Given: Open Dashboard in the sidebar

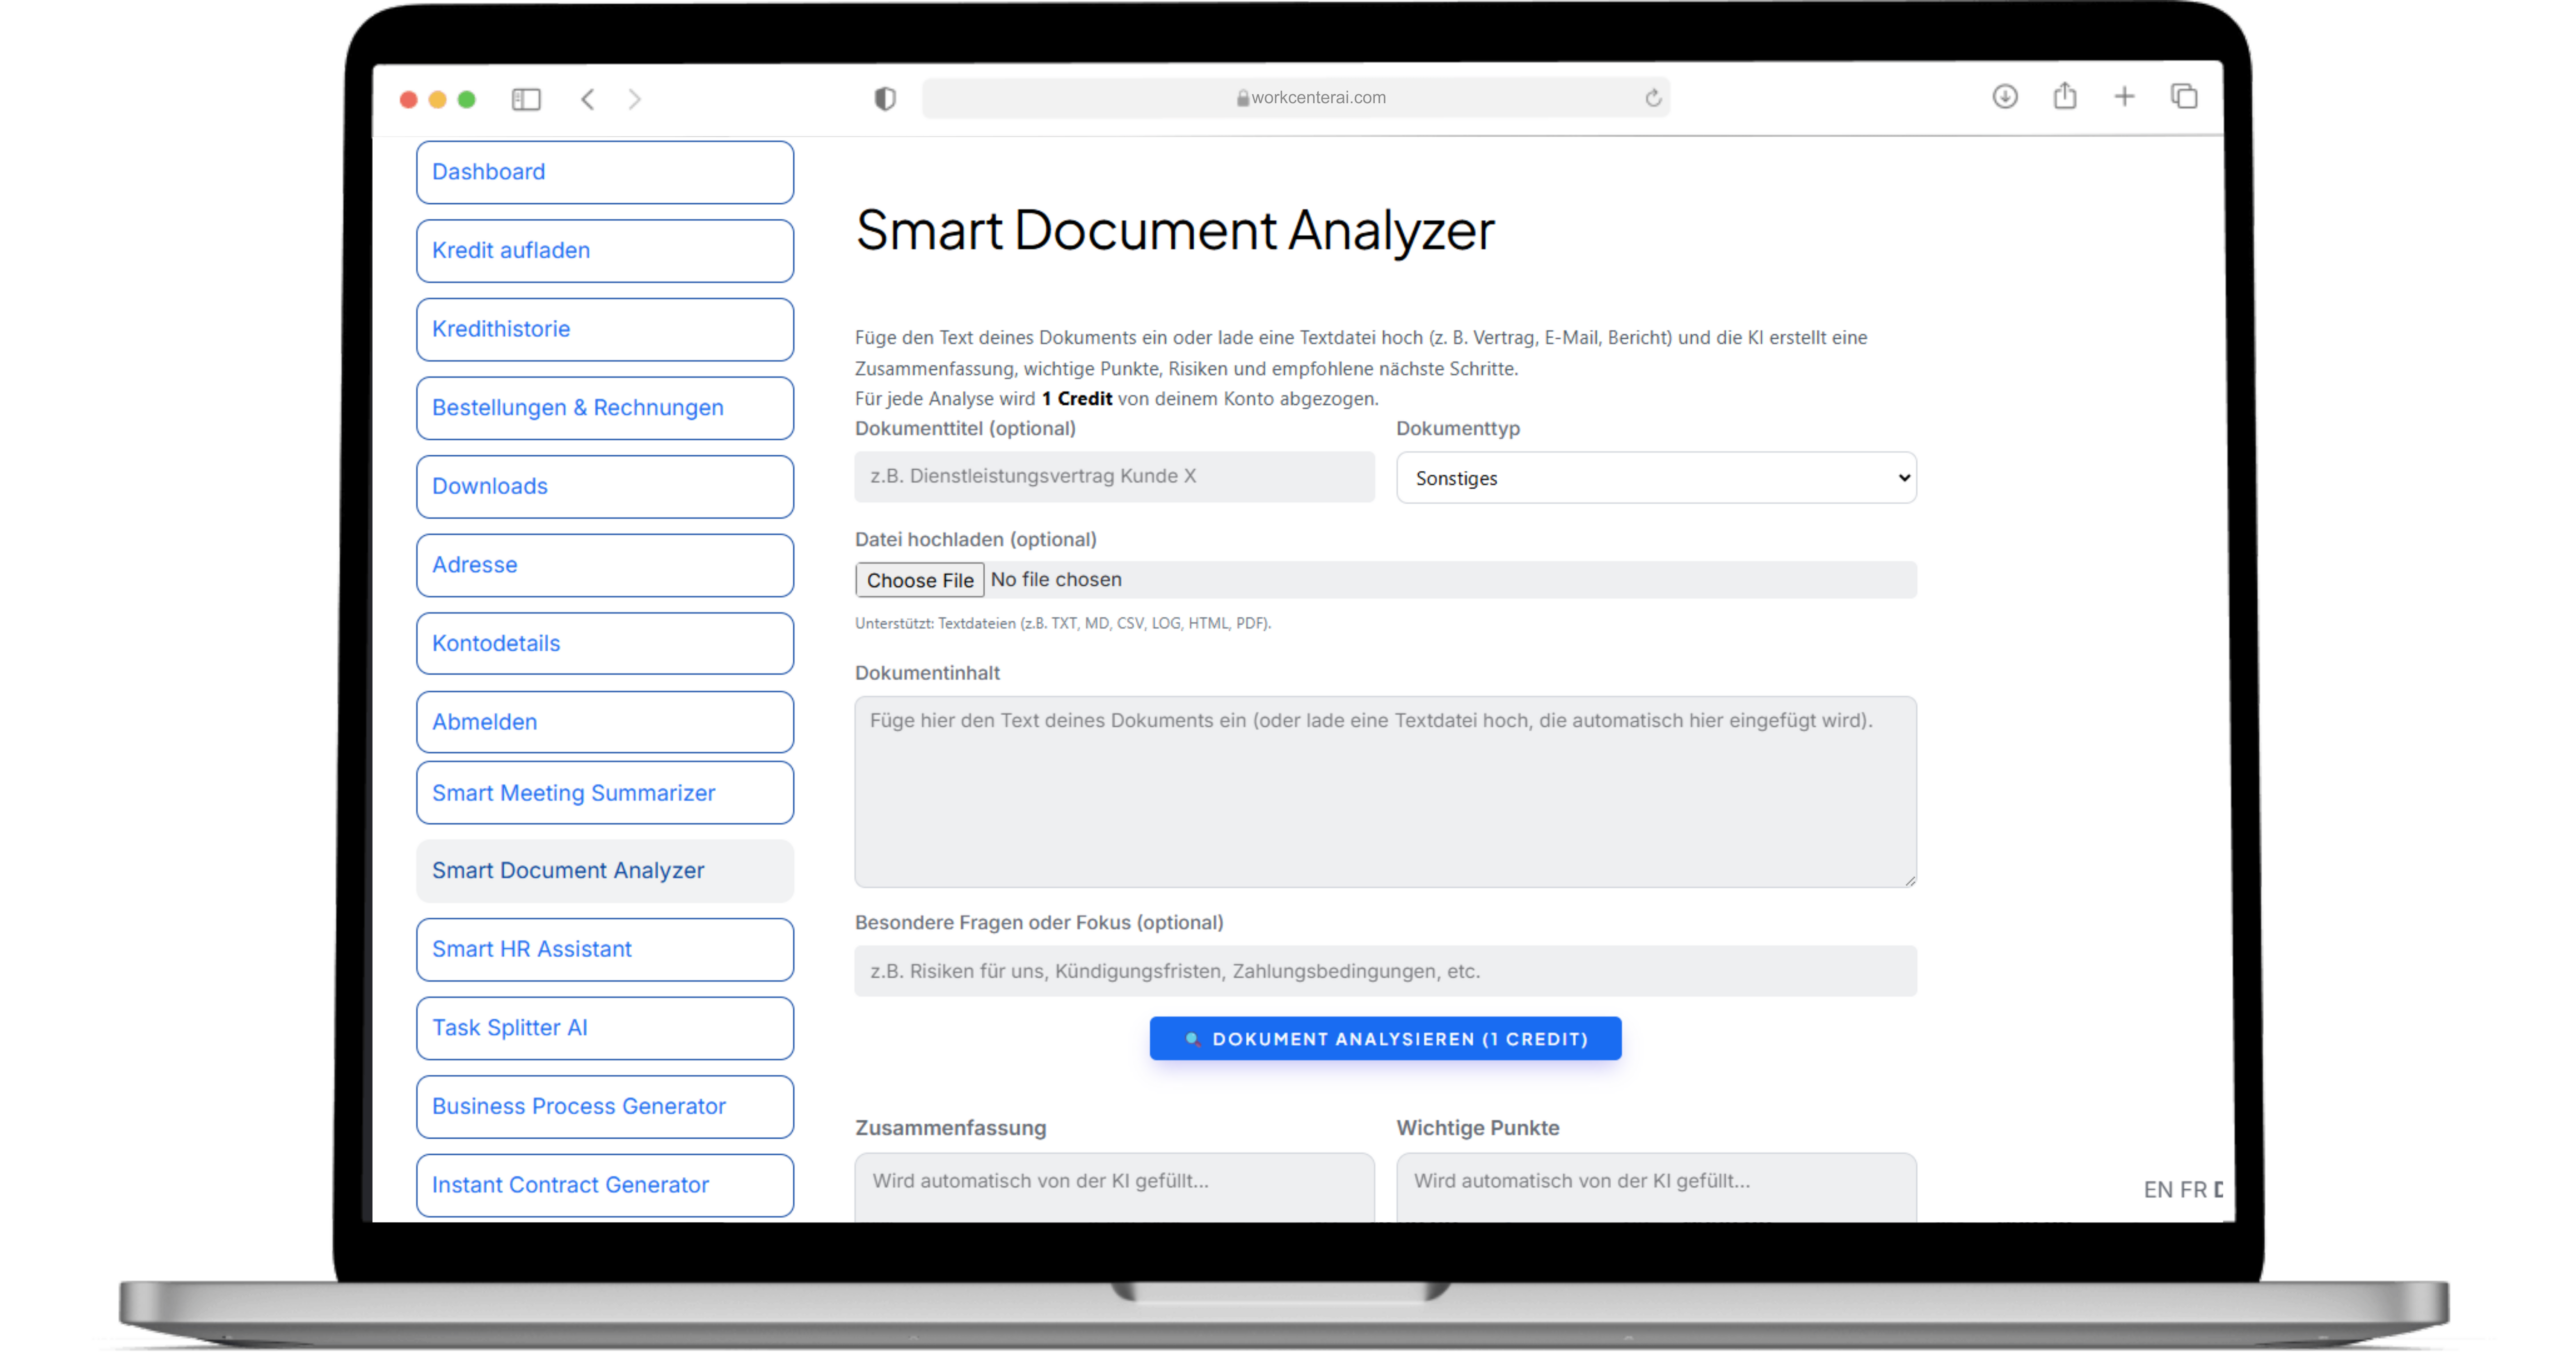Looking at the screenshot, I should point(604,172).
